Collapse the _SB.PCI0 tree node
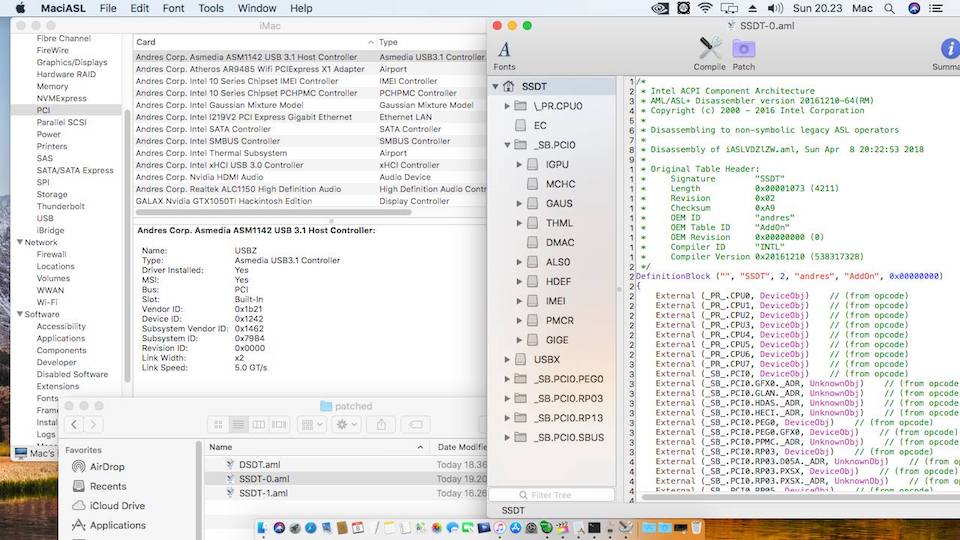This screenshot has width=960, height=540. (x=508, y=145)
